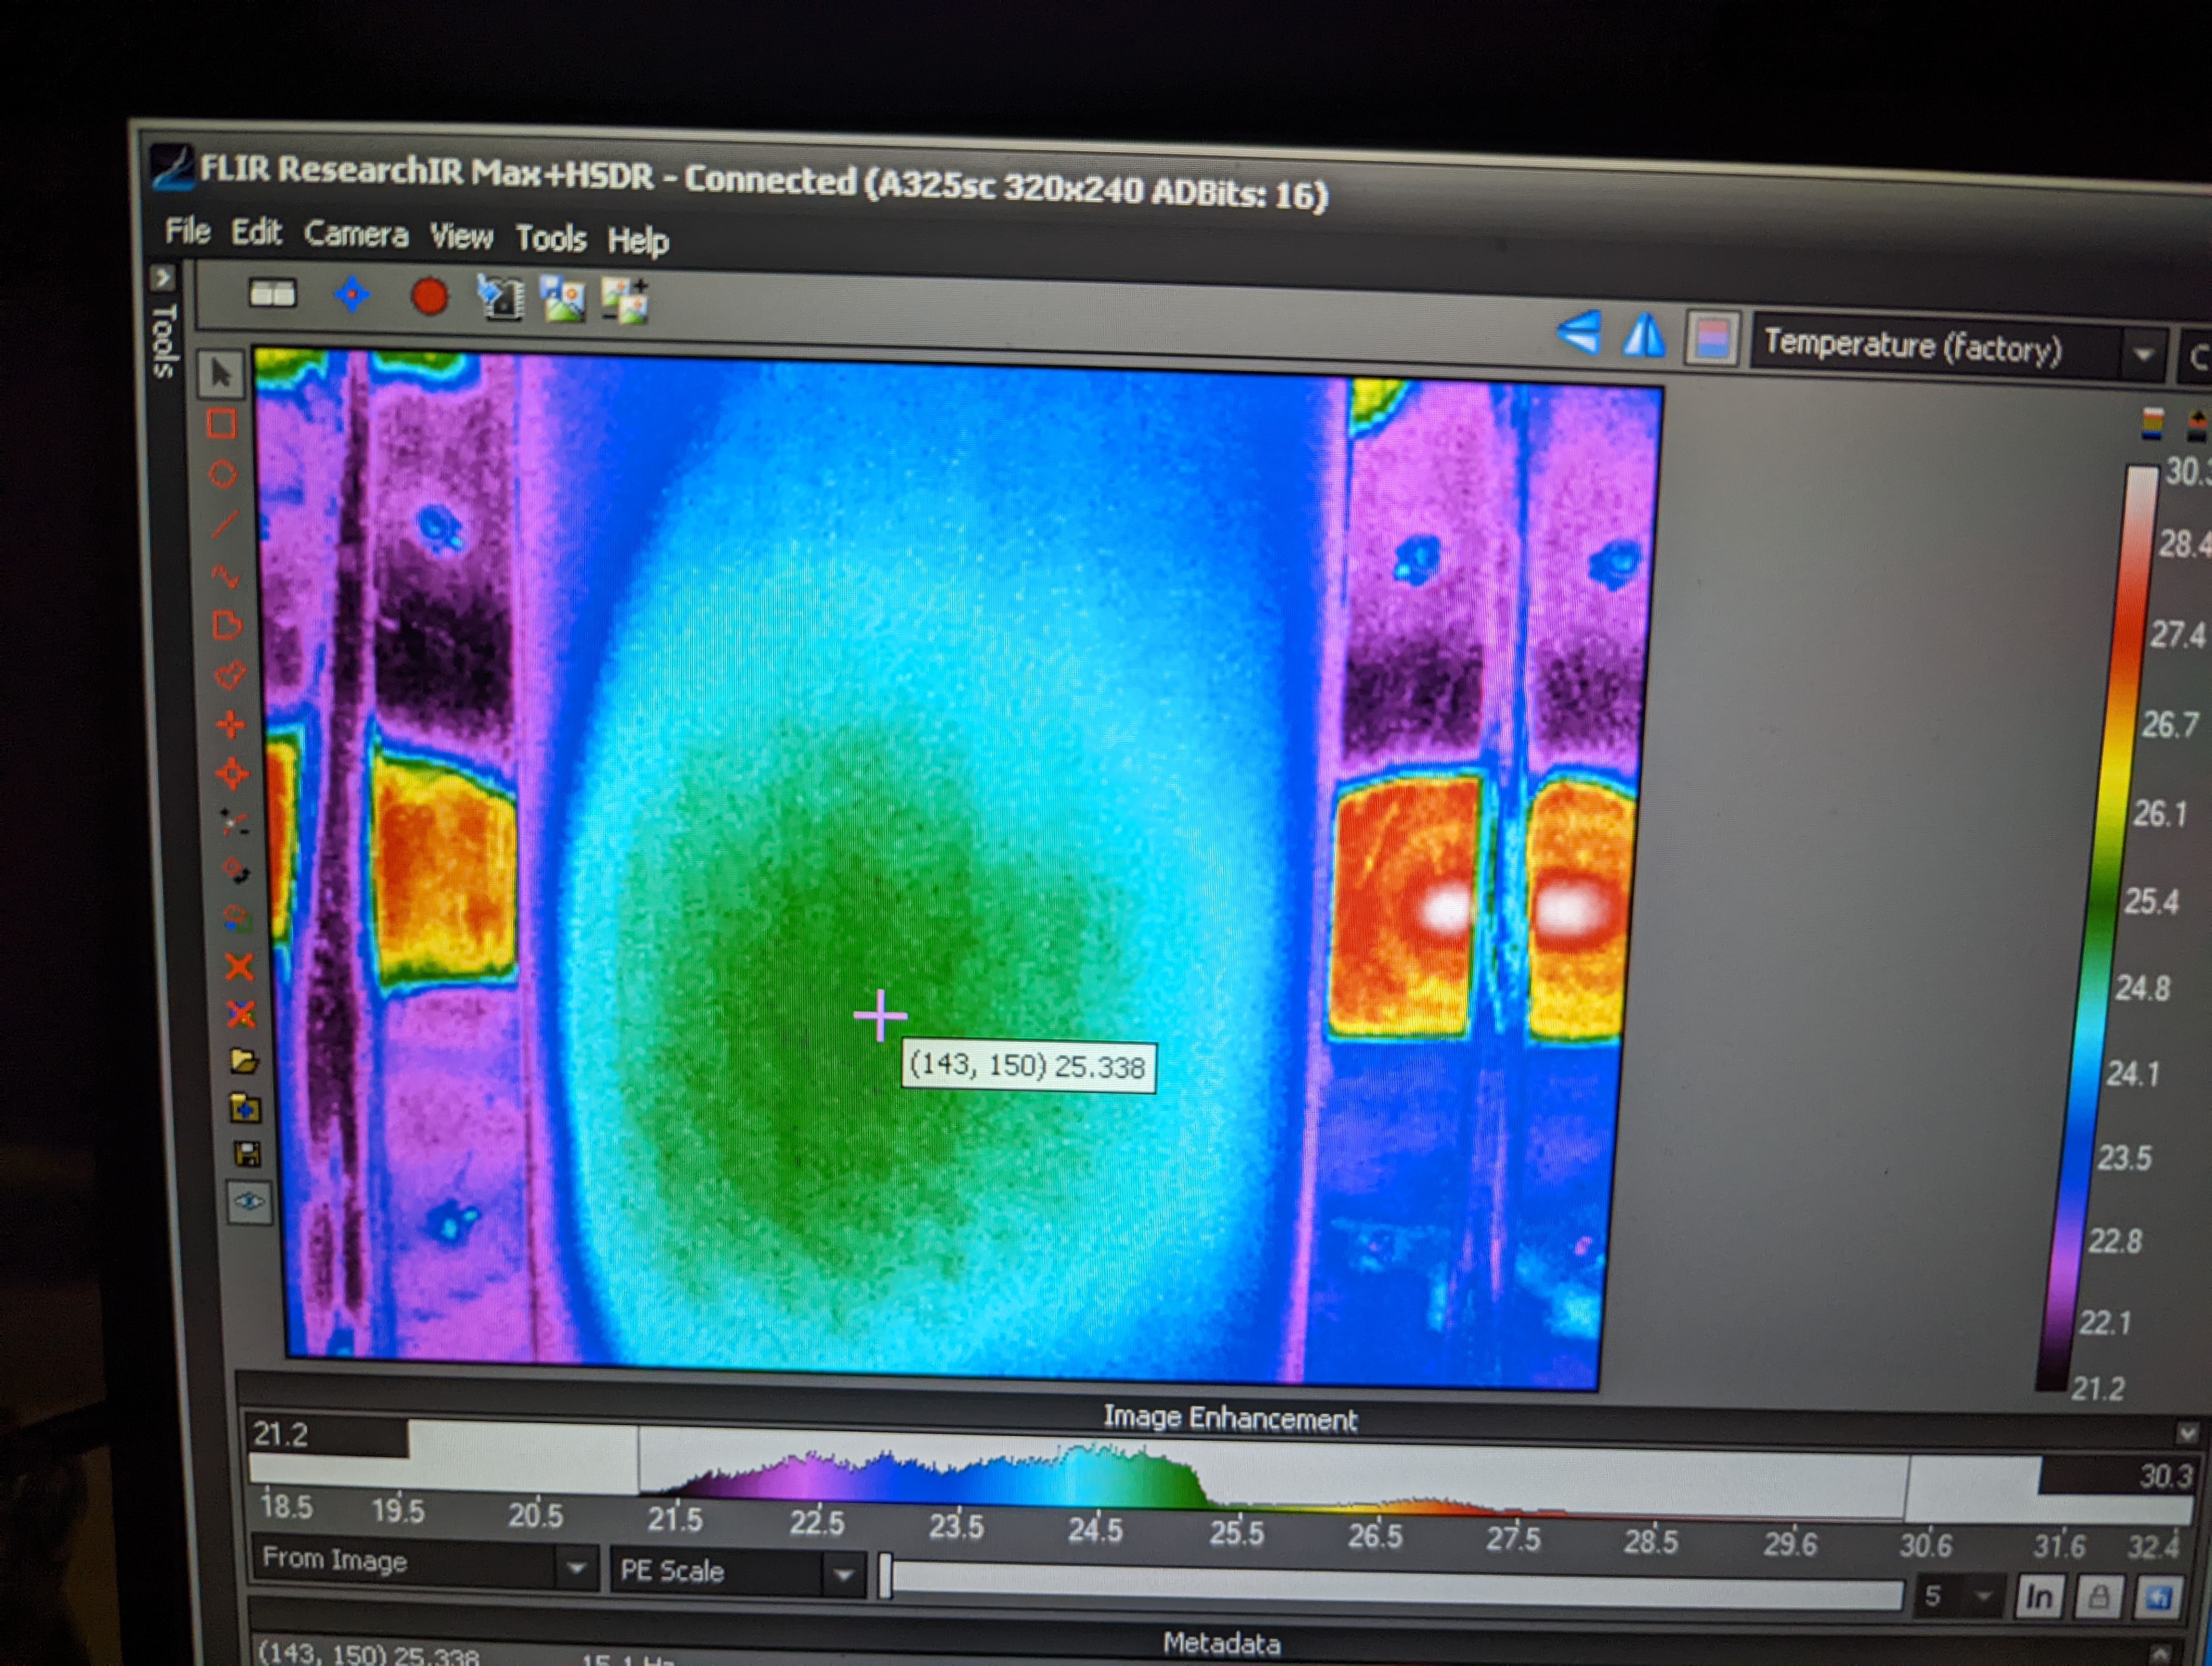Select the straight line ROI tool

pos(224,524)
